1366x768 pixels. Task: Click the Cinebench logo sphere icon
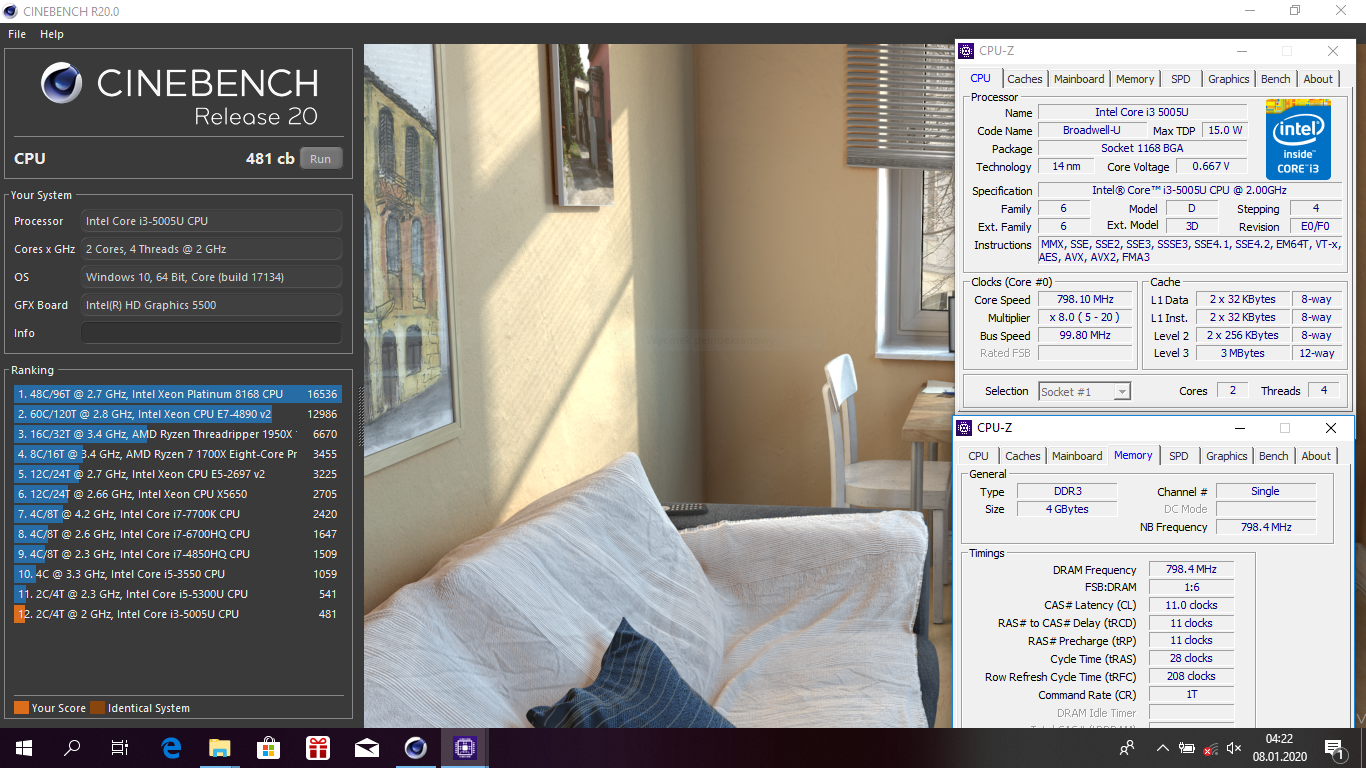pos(62,83)
